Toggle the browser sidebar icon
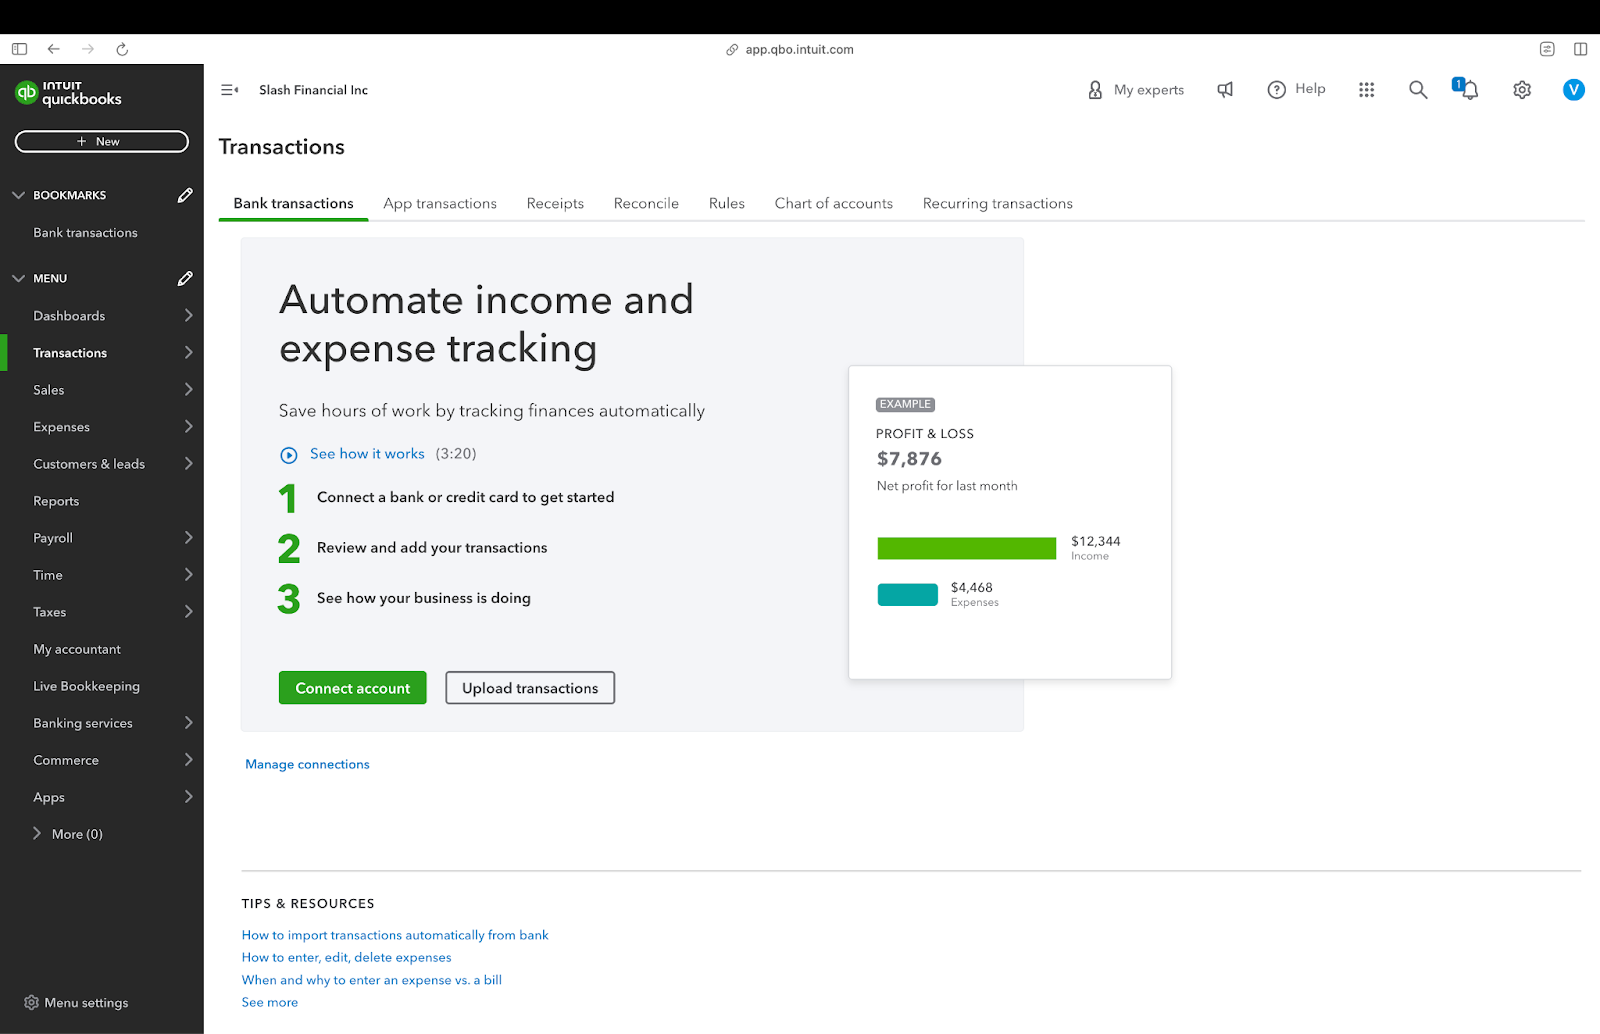1600x1034 pixels. pyautogui.click(x=19, y=49)
